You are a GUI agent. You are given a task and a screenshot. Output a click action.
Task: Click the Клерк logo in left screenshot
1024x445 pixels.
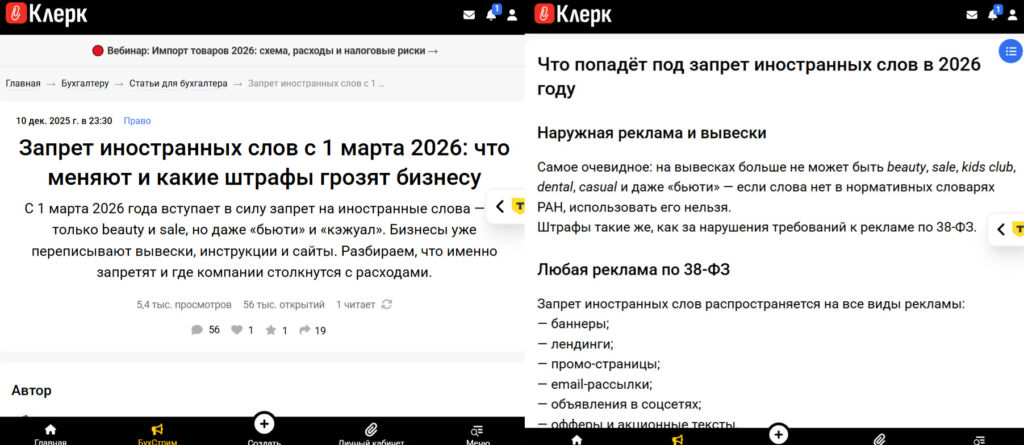click(x=46, y=14)
